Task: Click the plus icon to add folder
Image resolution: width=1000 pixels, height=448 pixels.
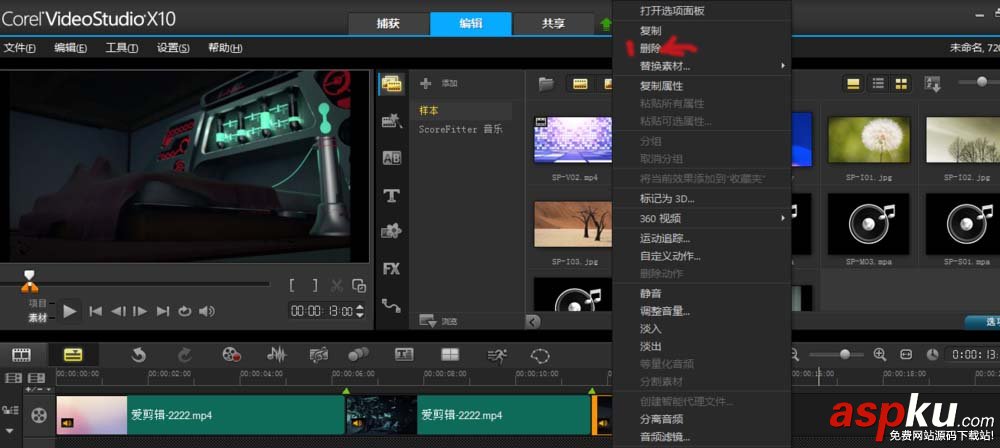Action: click(x=426, y=84)
